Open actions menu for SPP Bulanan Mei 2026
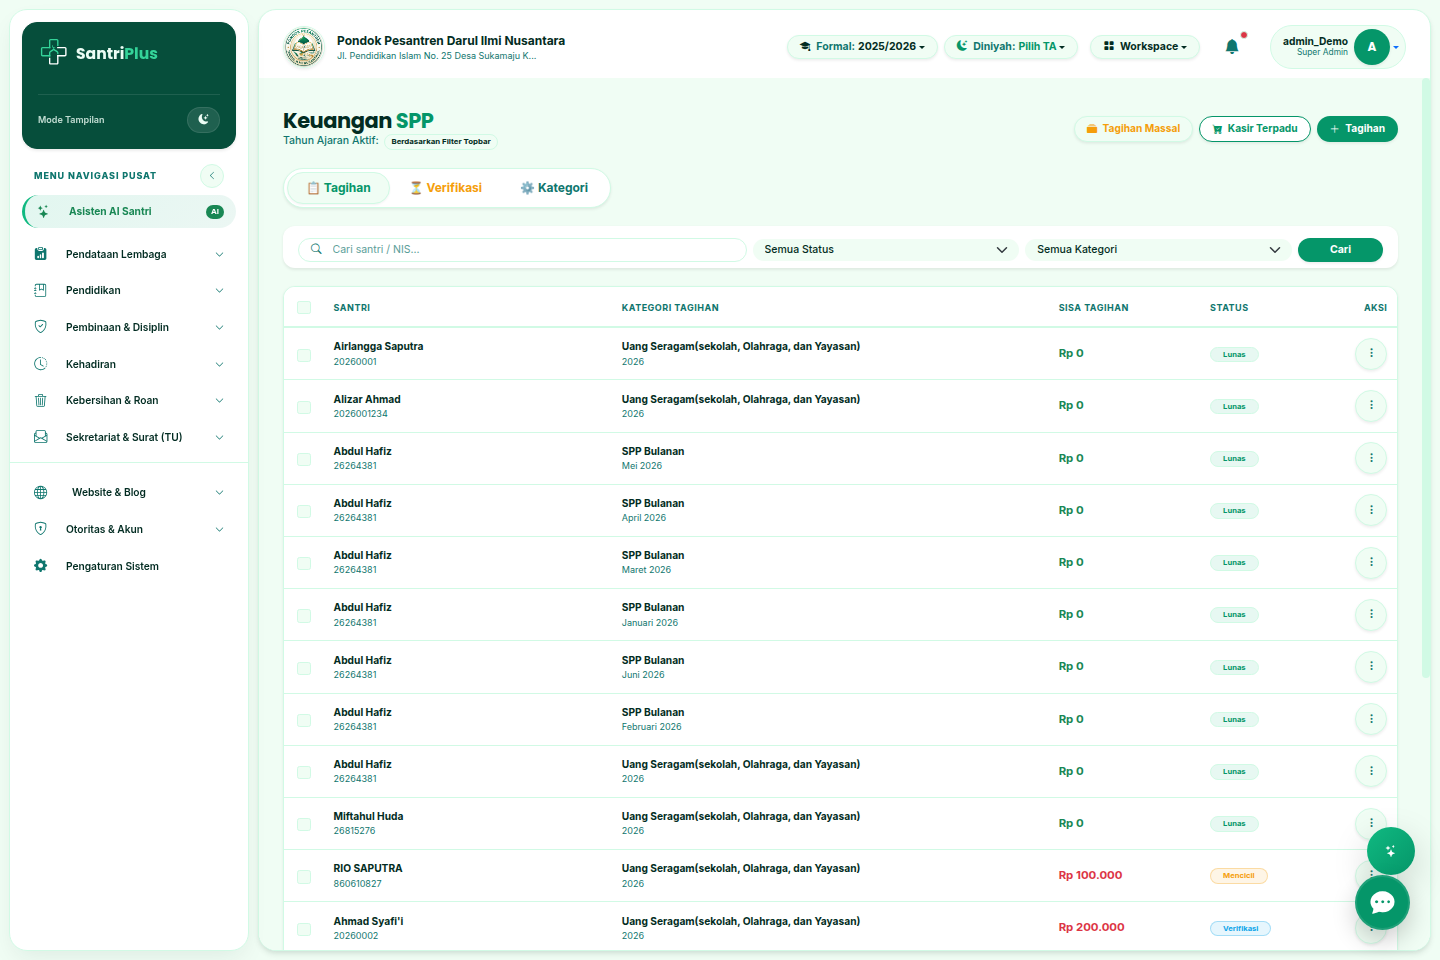This screenshot has width=1440, height=960. [x=1371, y=458]
